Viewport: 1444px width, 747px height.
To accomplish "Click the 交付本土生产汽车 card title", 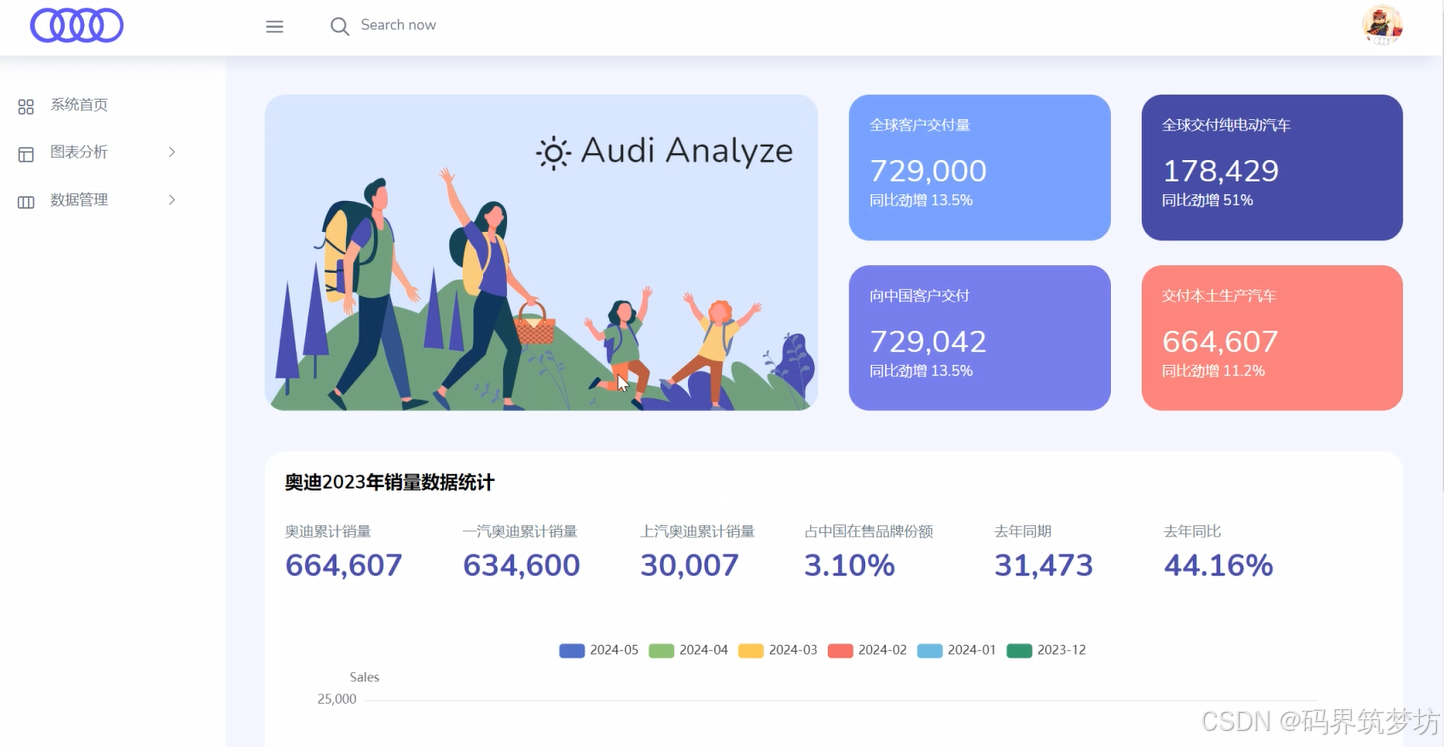I will (x=1219, y=296).
